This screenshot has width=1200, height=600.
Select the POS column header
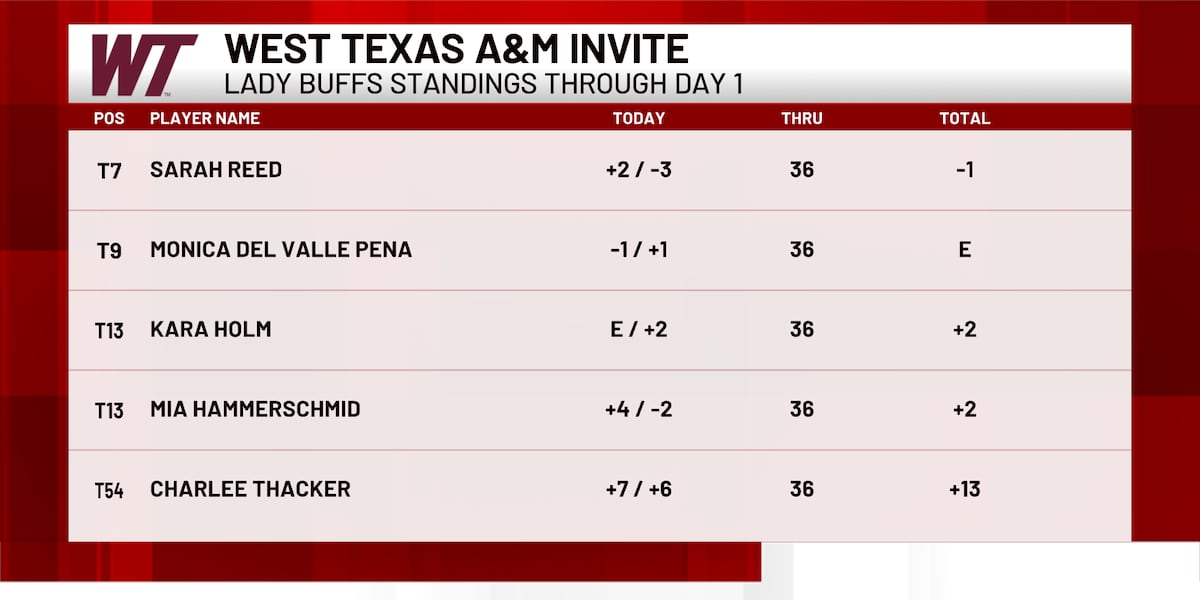coord(109,118)
